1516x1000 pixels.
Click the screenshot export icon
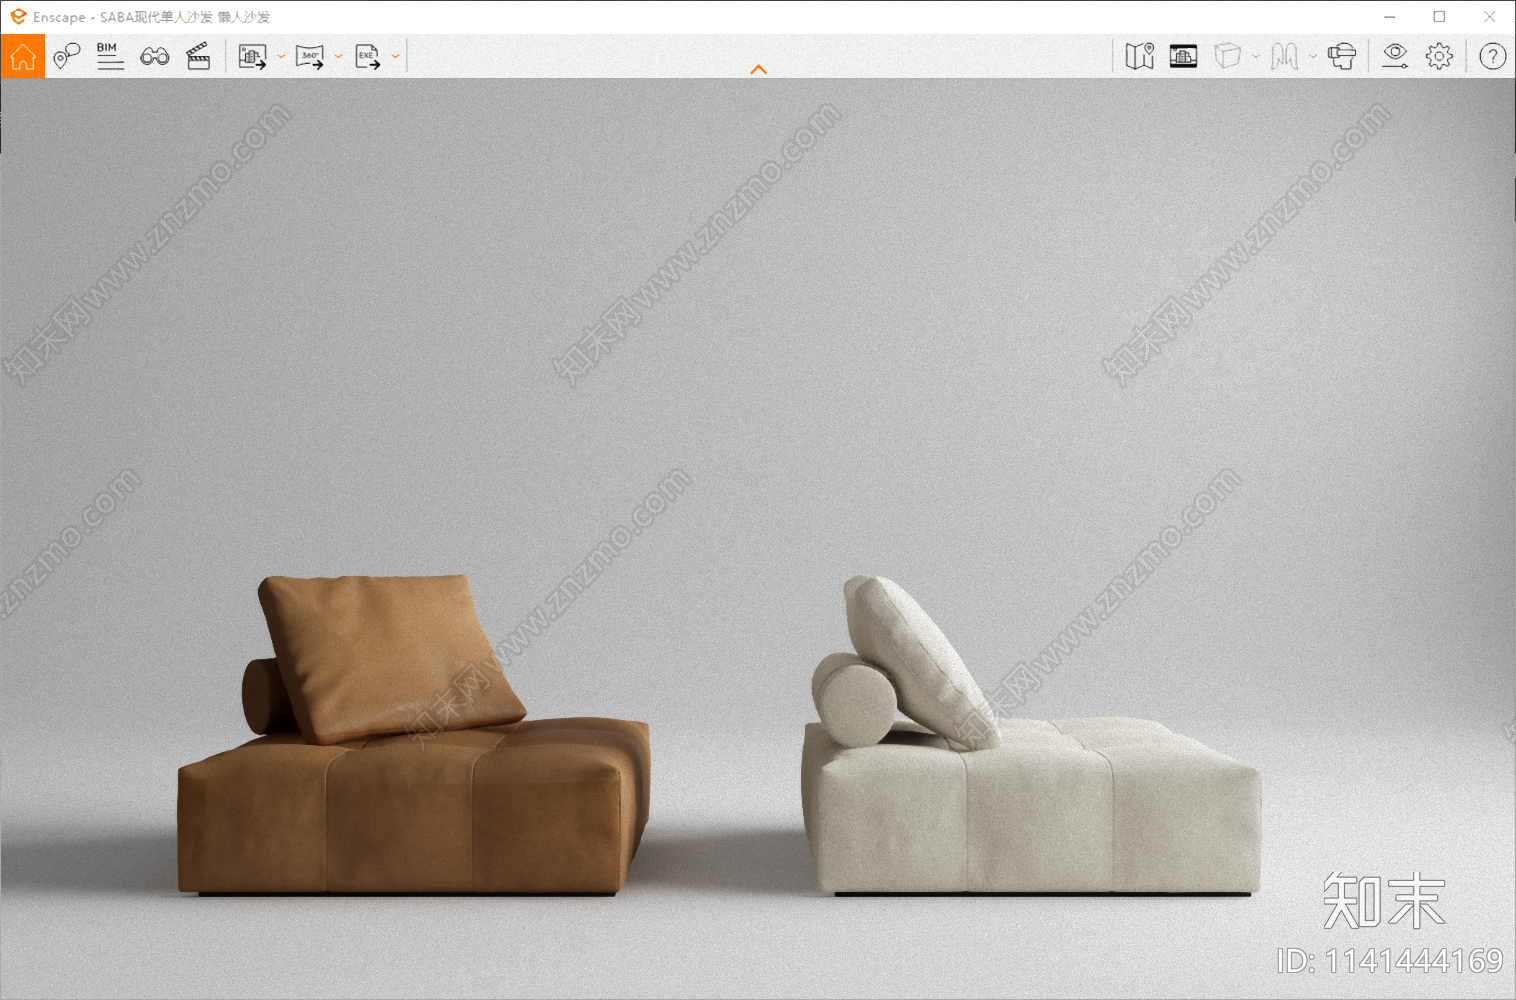pos(252,57)
